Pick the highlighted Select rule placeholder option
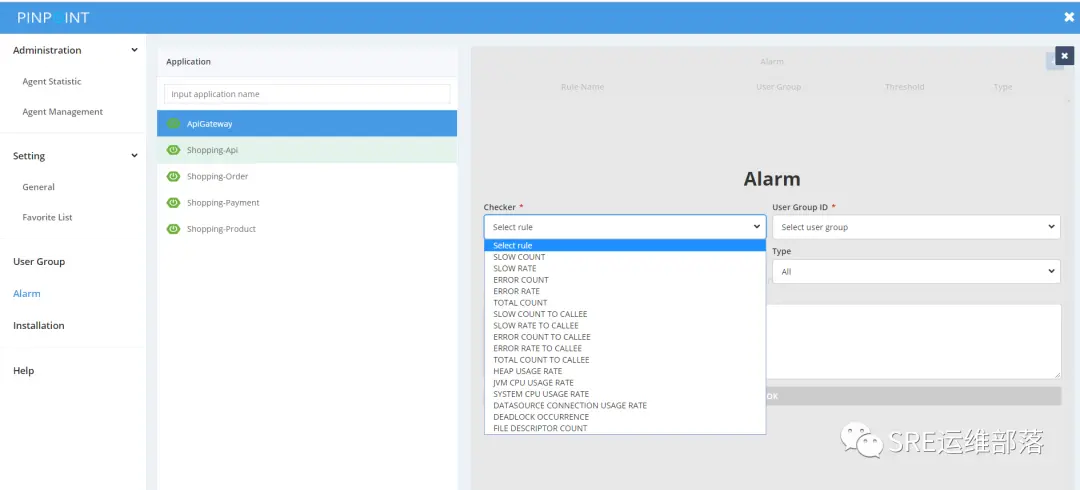Viewport: 1080px width, 490px height. (x=625, y=245)
